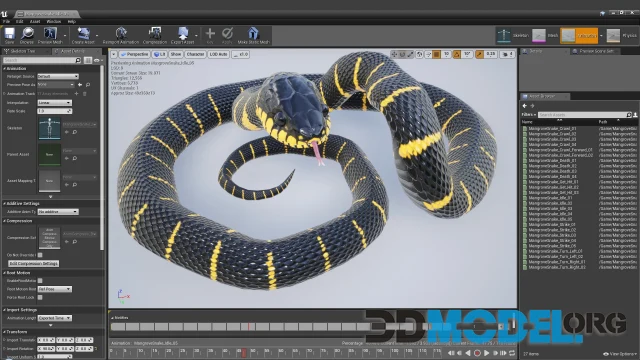Click the use-selected arrow beside Preview Pose Asset
The height and width of the screenshot is (360, 640).
click(80, 85)
